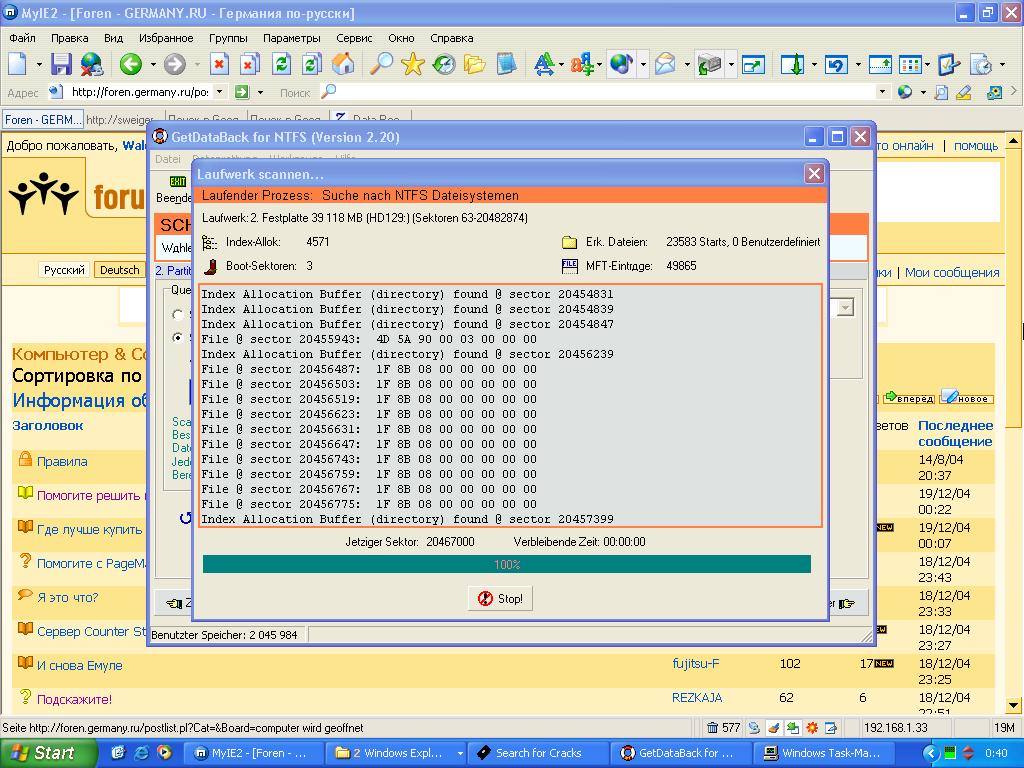Click the Refresh page icon with green arrows

click(281, 64)
